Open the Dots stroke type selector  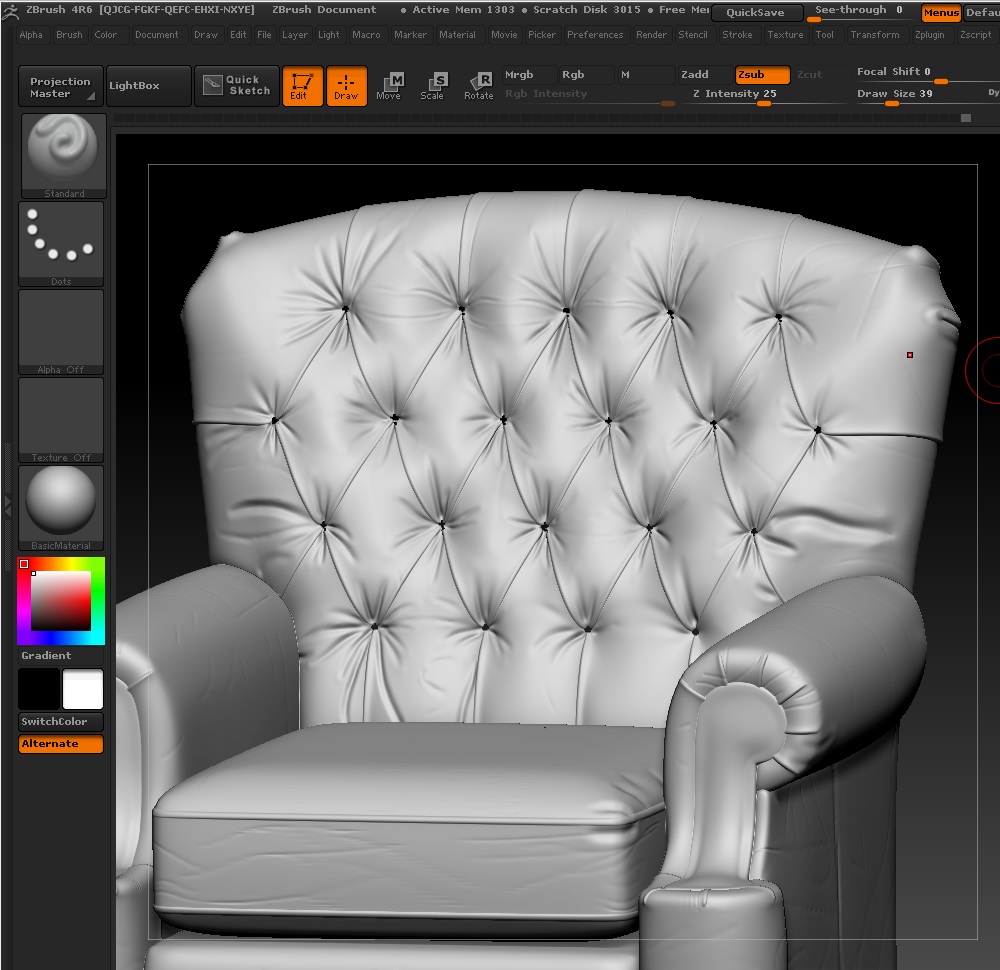pos(62,242)
